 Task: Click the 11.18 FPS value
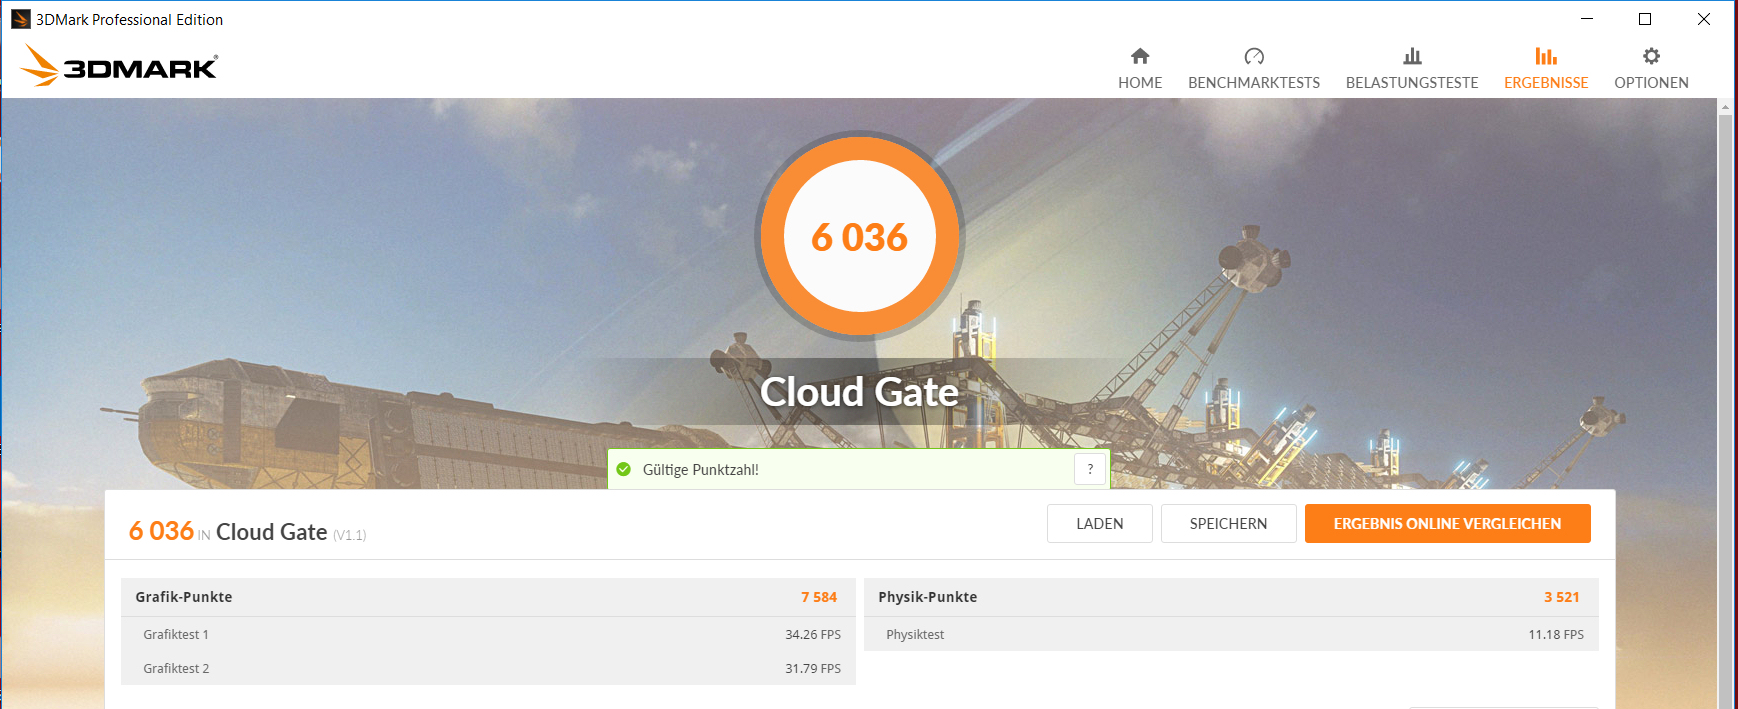coord(1556,635)
